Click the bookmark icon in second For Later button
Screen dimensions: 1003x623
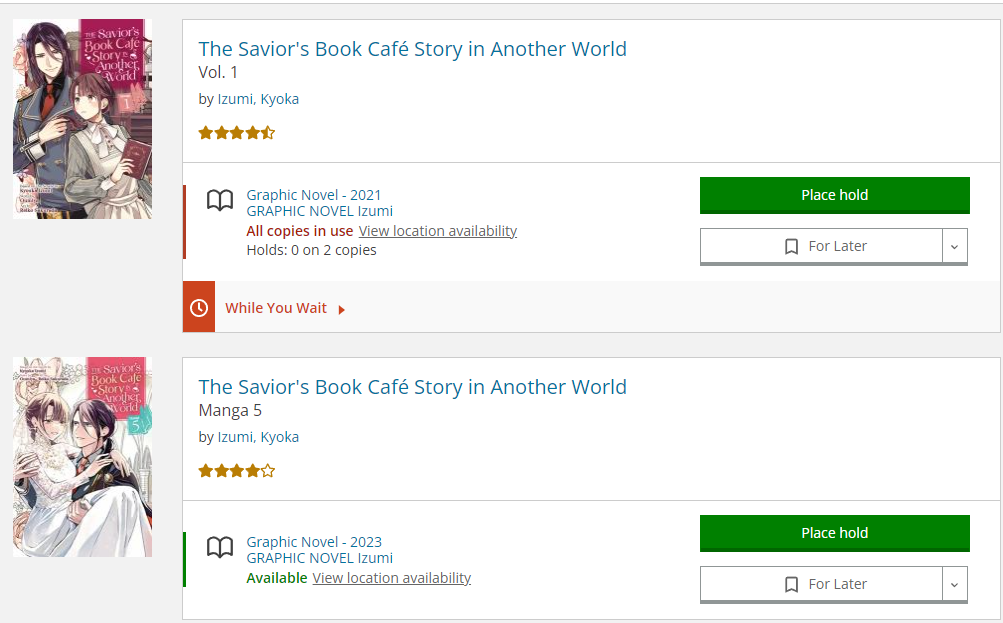click(x=791, y=584)
